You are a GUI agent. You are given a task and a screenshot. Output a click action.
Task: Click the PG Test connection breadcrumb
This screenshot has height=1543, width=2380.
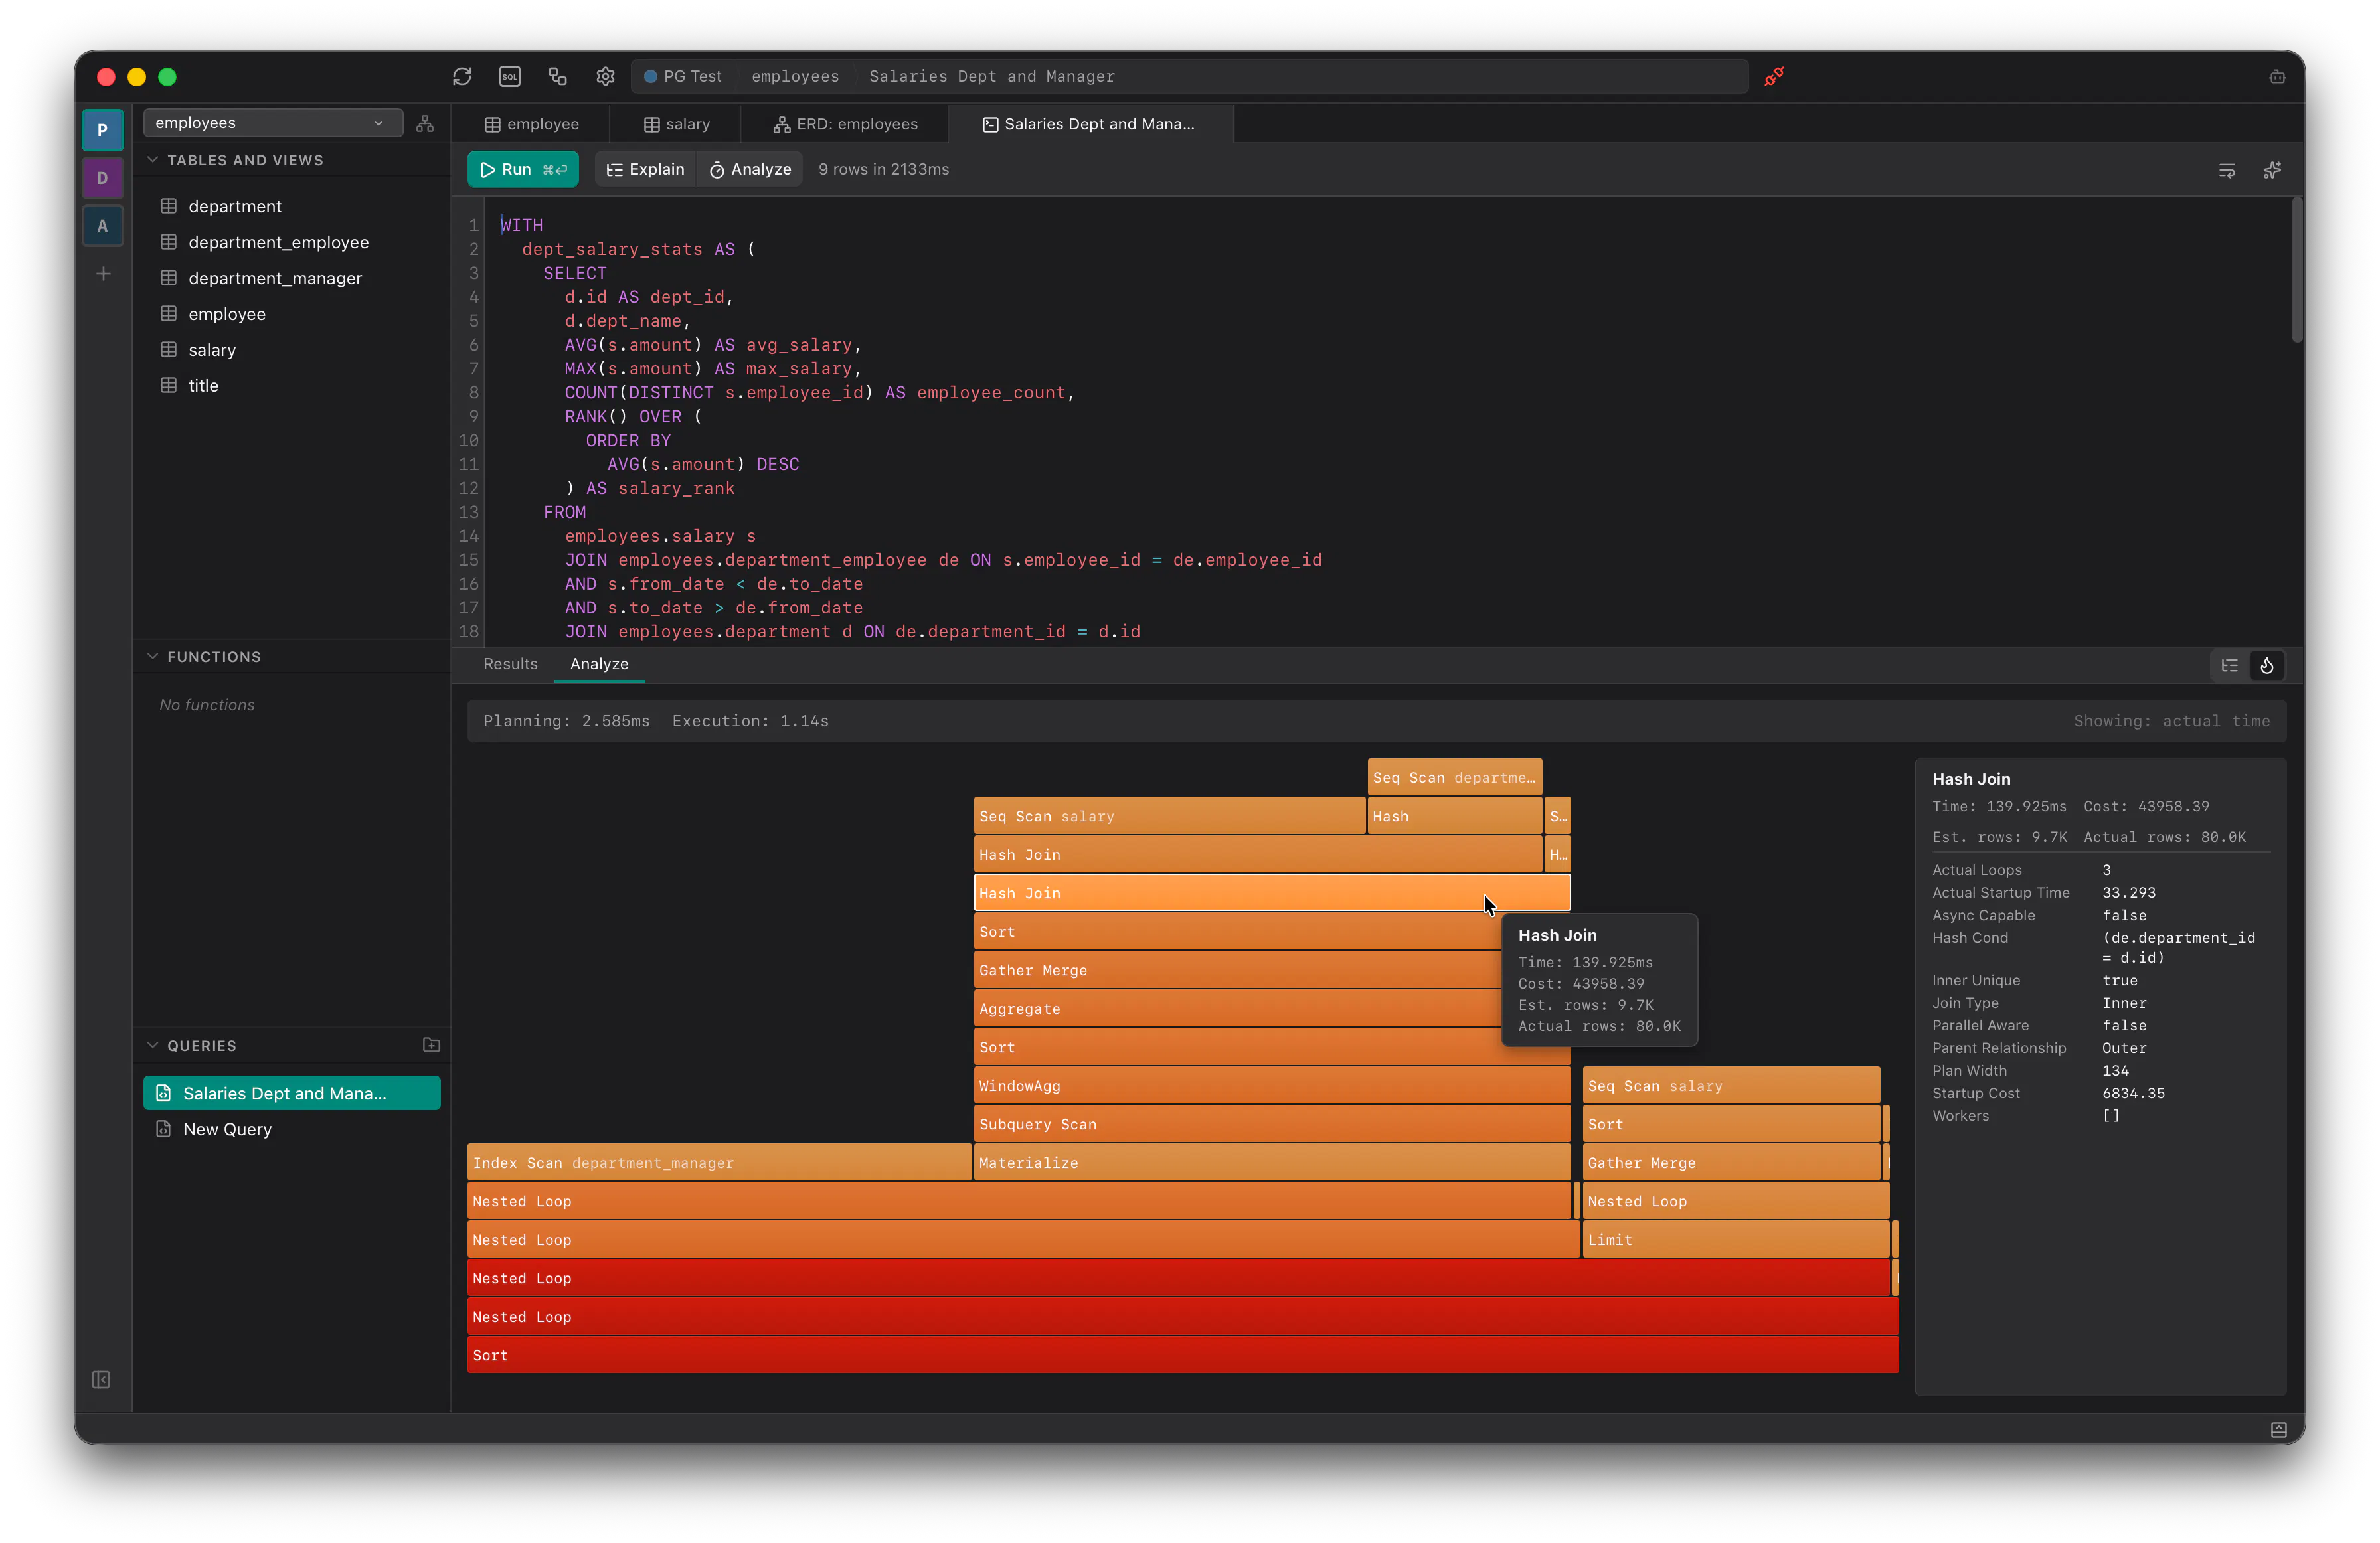point(683,76)
